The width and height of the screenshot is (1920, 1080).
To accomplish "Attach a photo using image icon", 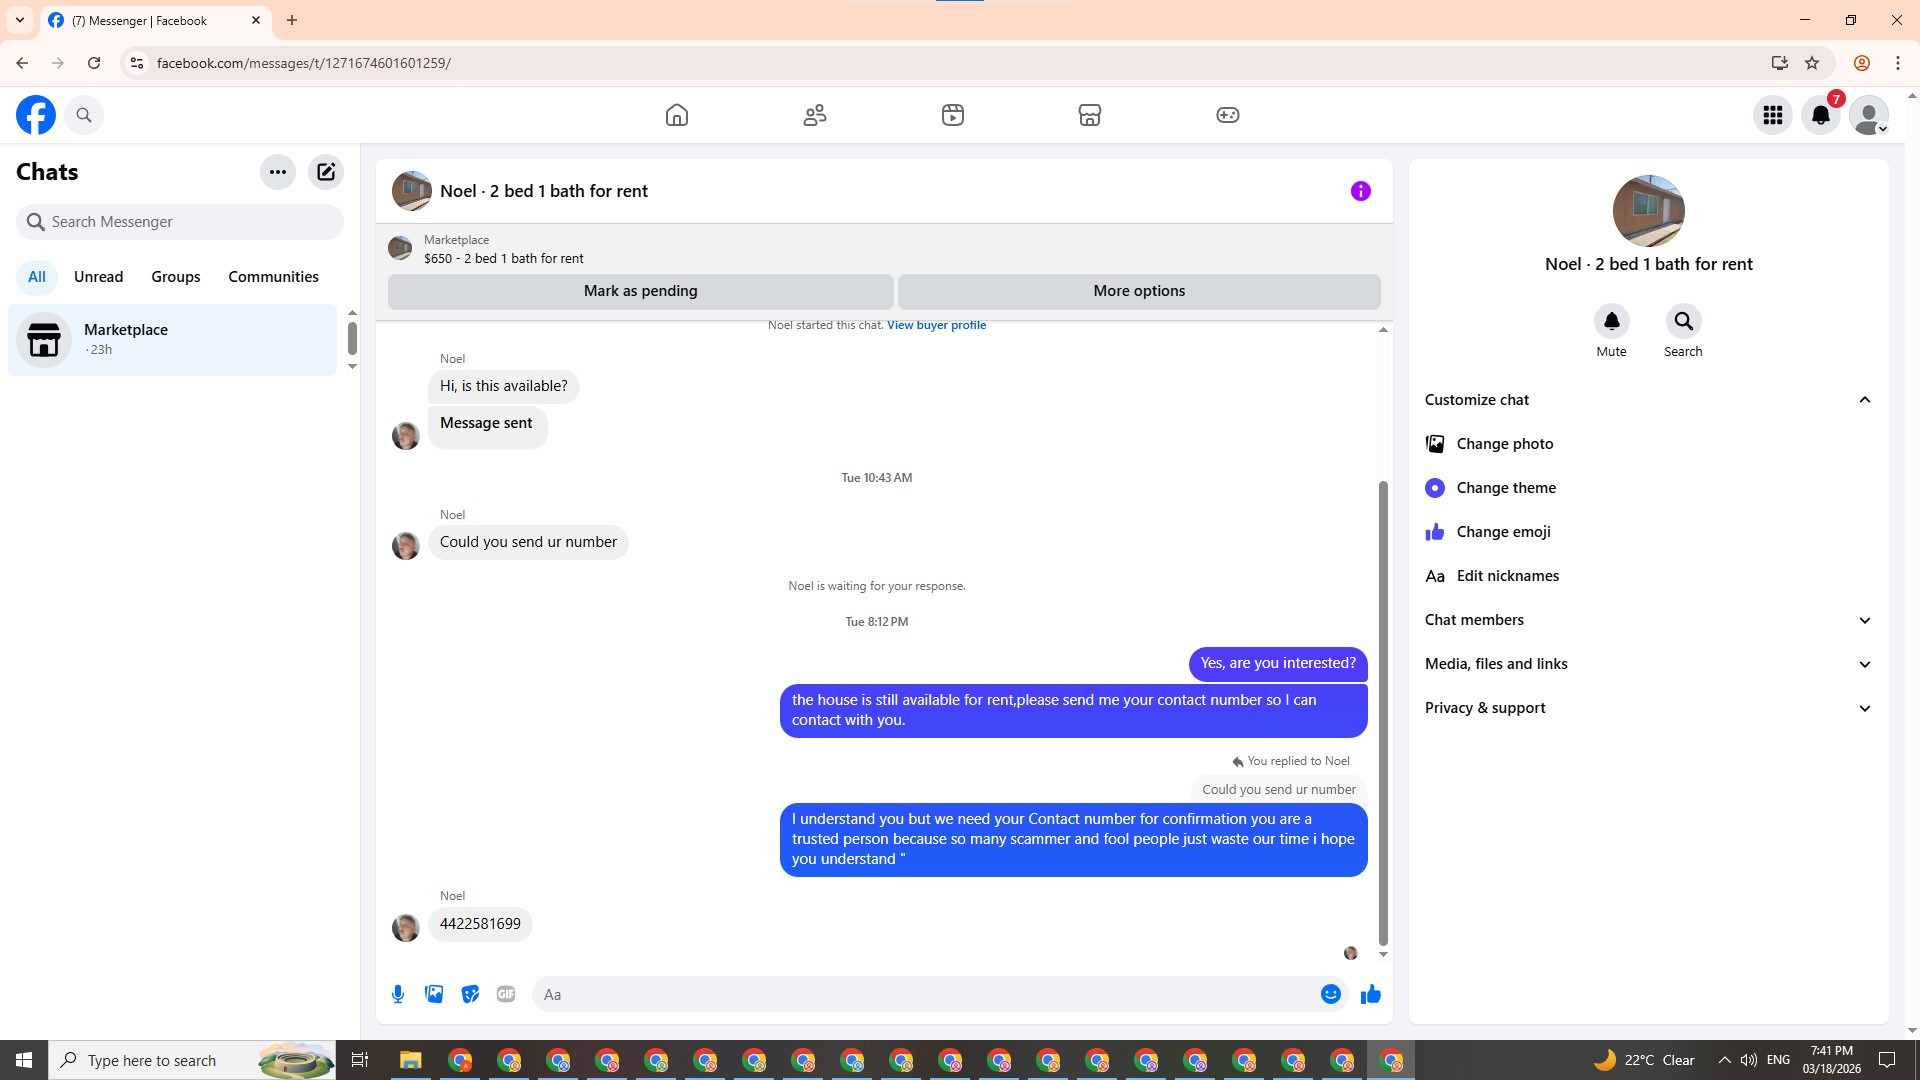I will pyautogui.click(x=434, y=994).
